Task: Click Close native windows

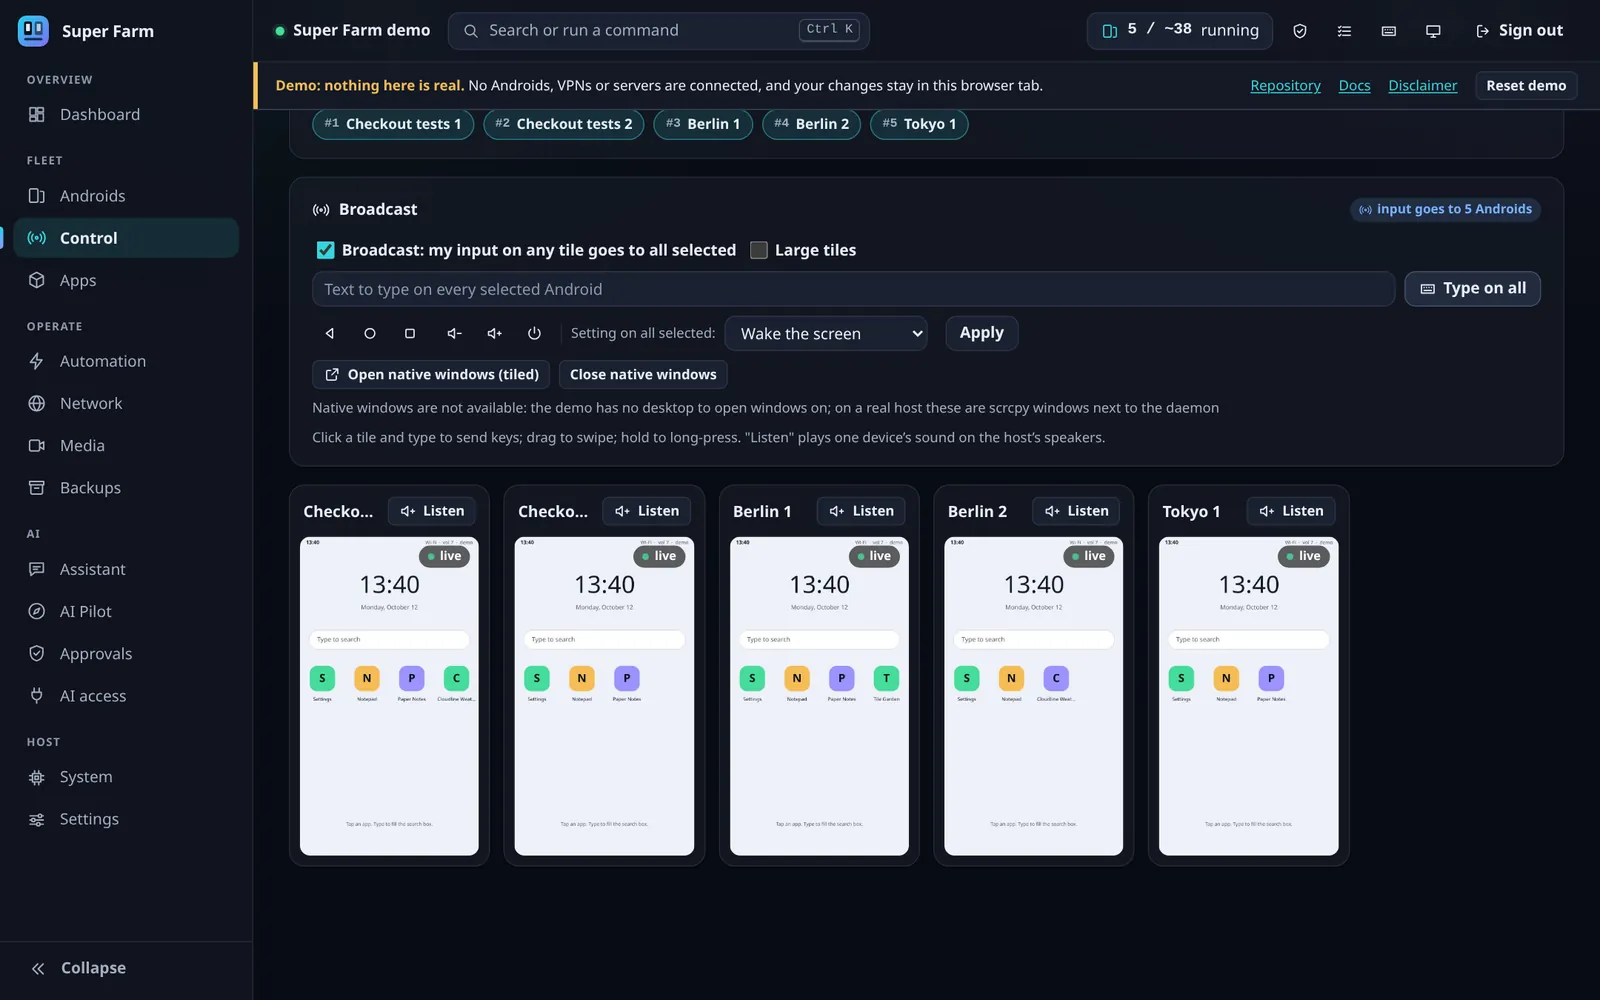Action: click(643, 374)
